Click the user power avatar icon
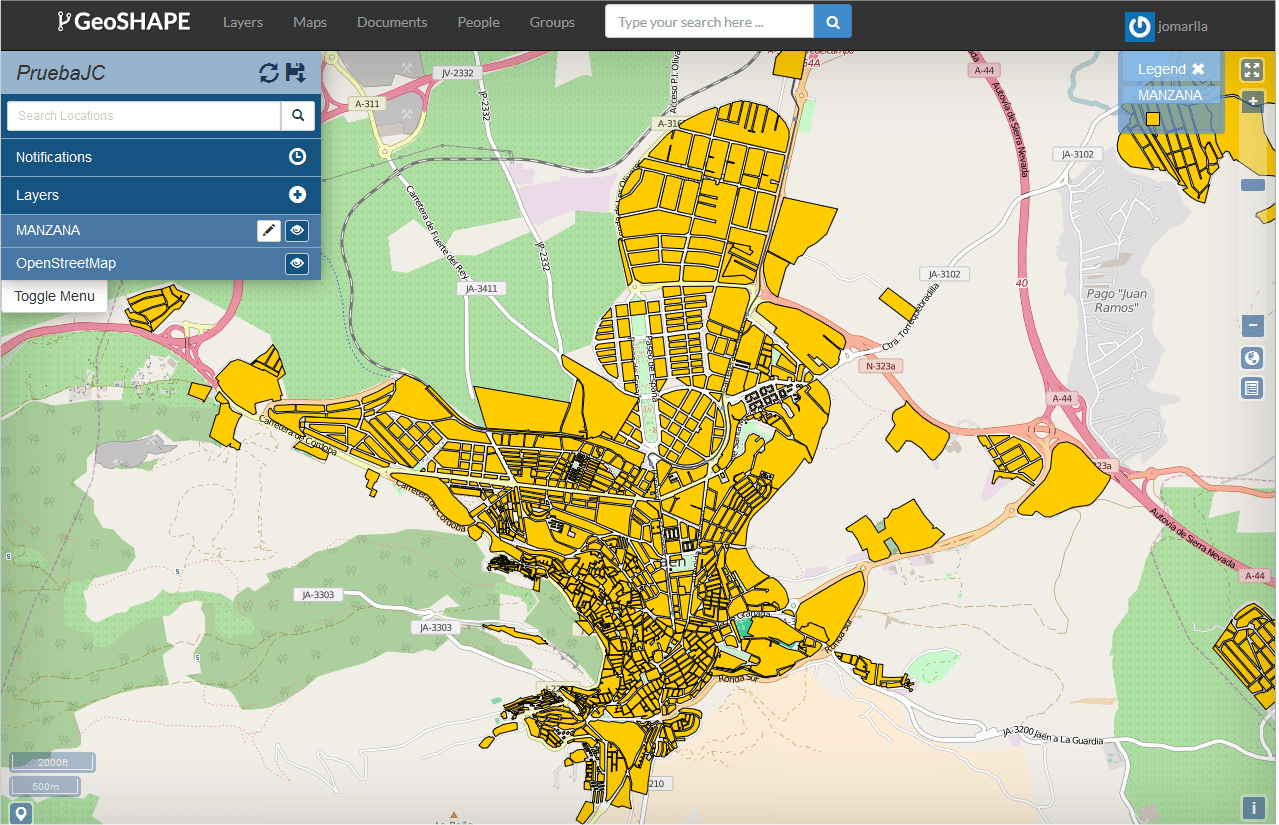Viewport: 1279px width, 825px height. [1140, 27]
